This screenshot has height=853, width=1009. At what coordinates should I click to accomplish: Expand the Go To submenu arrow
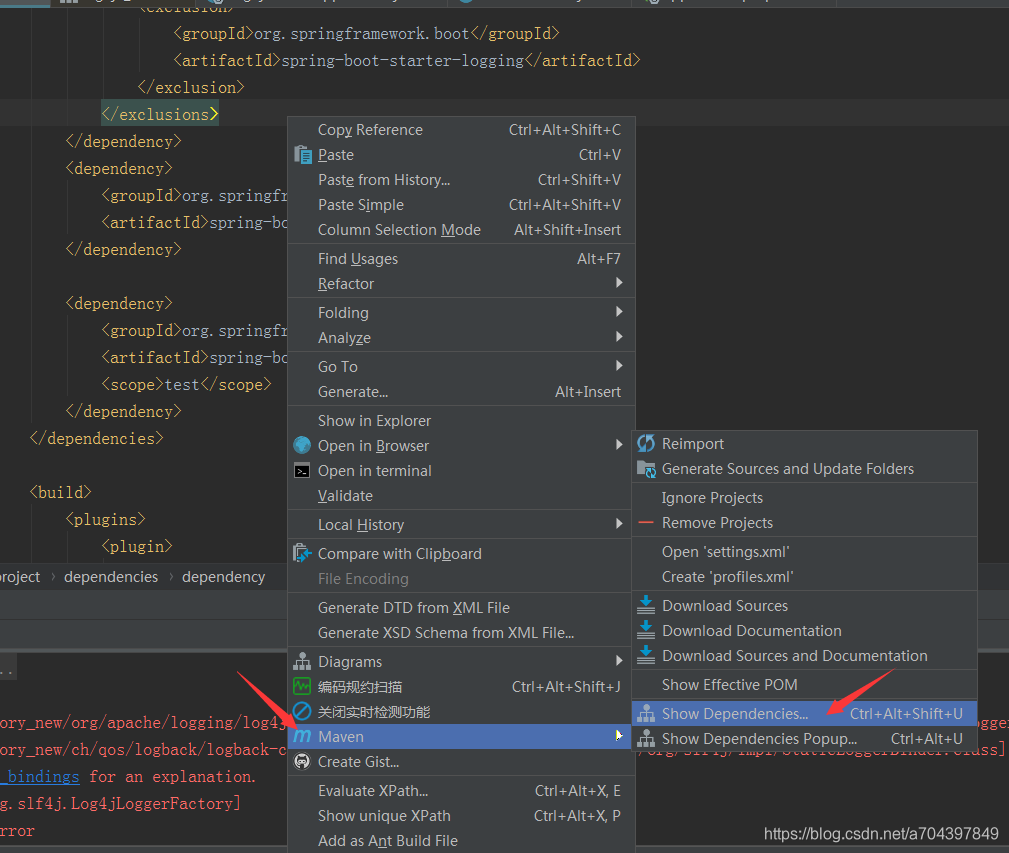(619, 366)
